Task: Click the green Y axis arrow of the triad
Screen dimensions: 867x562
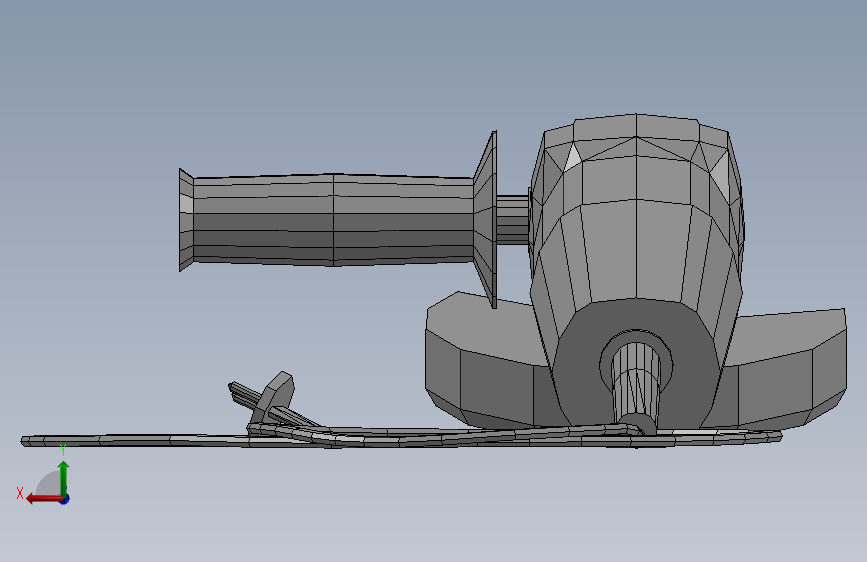Action: point(64,478)
